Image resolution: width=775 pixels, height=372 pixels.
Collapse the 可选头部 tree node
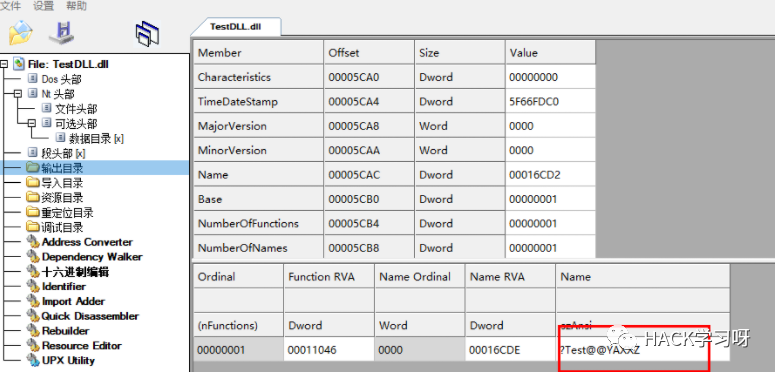pyautogui.click(x=32, y=123)
